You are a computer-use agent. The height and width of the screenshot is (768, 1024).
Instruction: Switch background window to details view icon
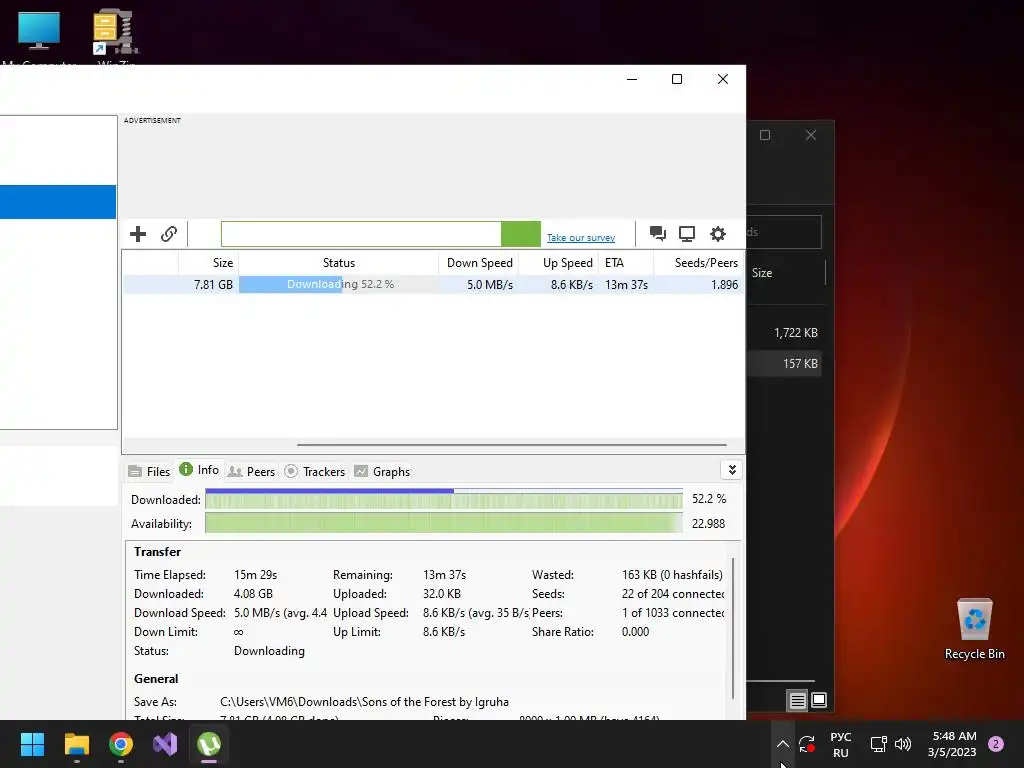coord(797,701)
